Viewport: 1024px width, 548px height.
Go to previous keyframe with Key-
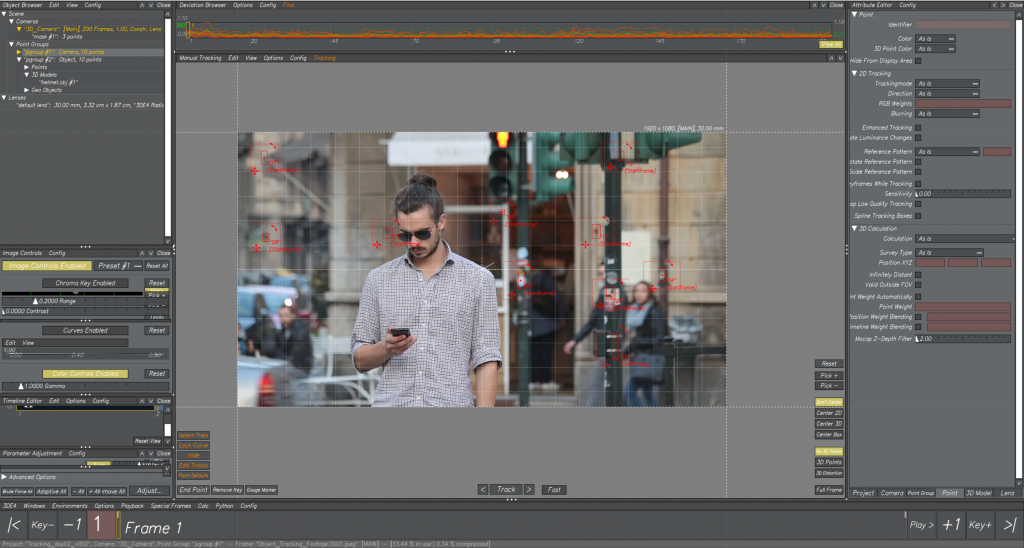tap(42, 526)
